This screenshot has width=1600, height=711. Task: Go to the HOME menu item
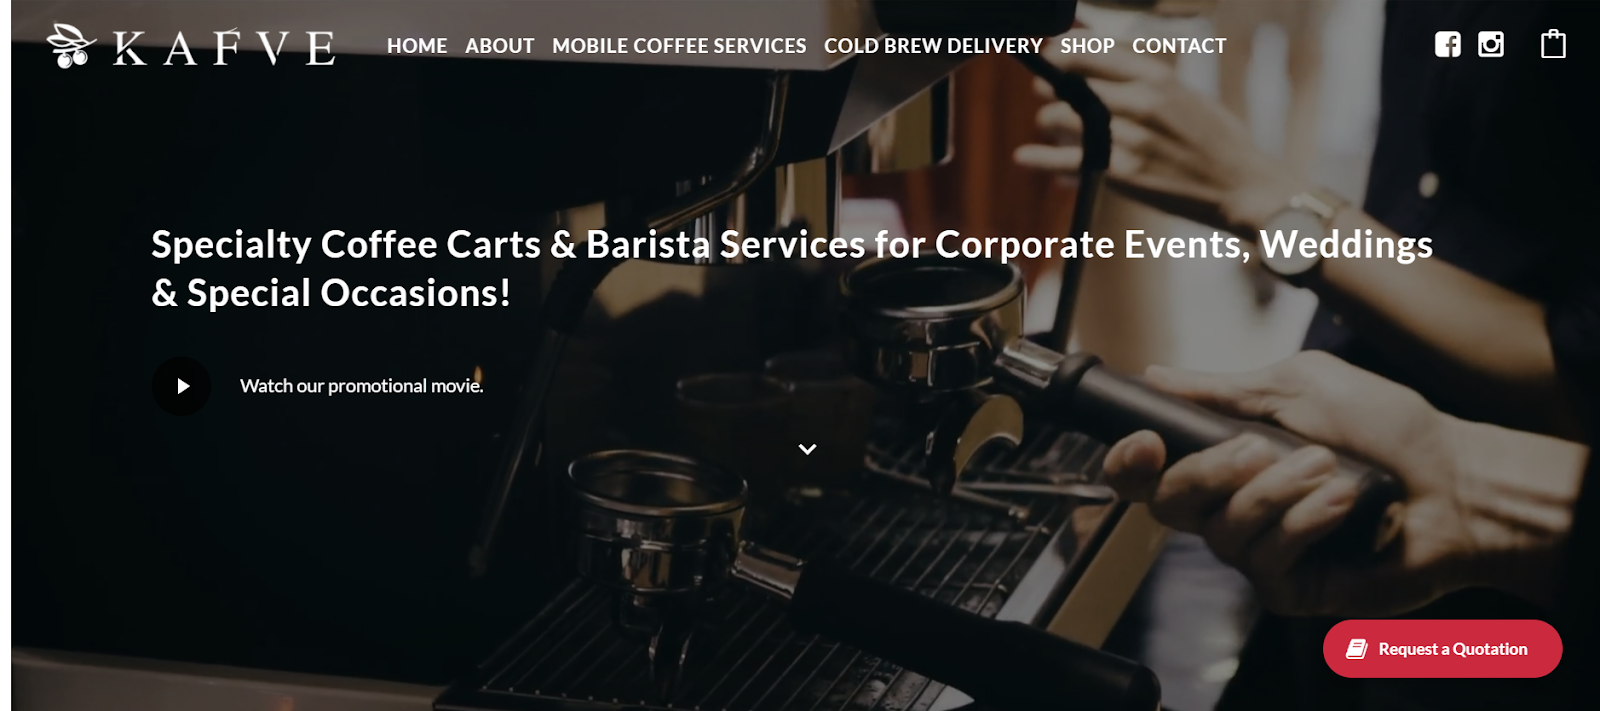click(417, 46)
